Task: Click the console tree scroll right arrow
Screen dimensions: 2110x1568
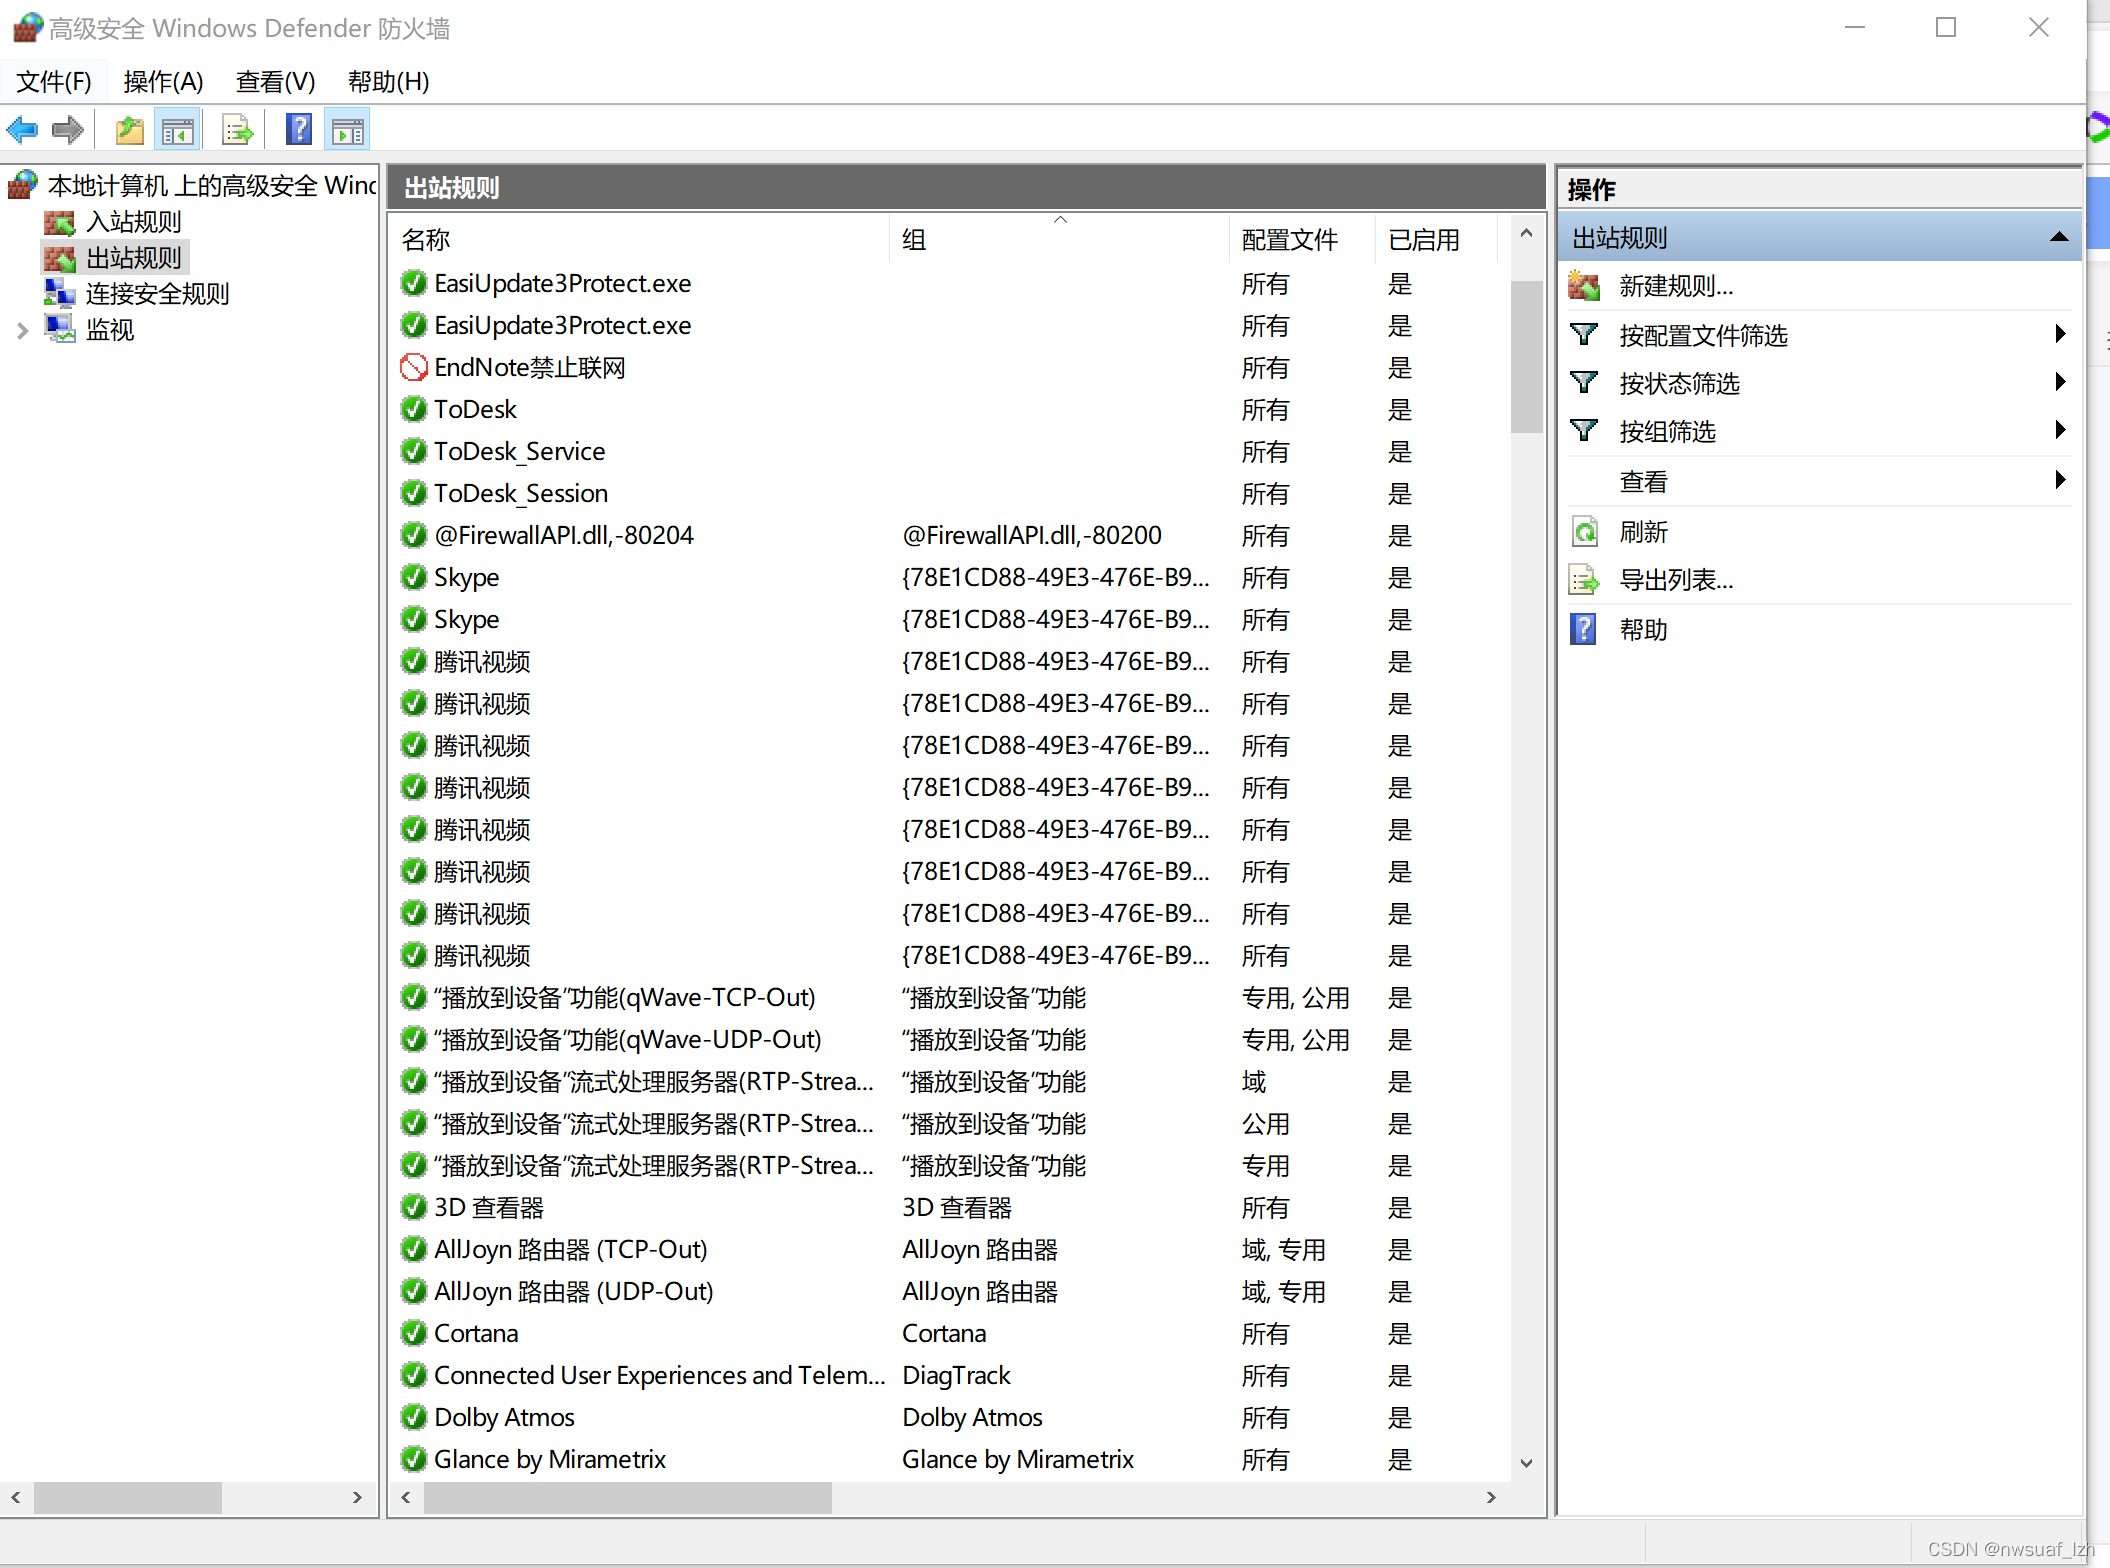Action: 357,1497
